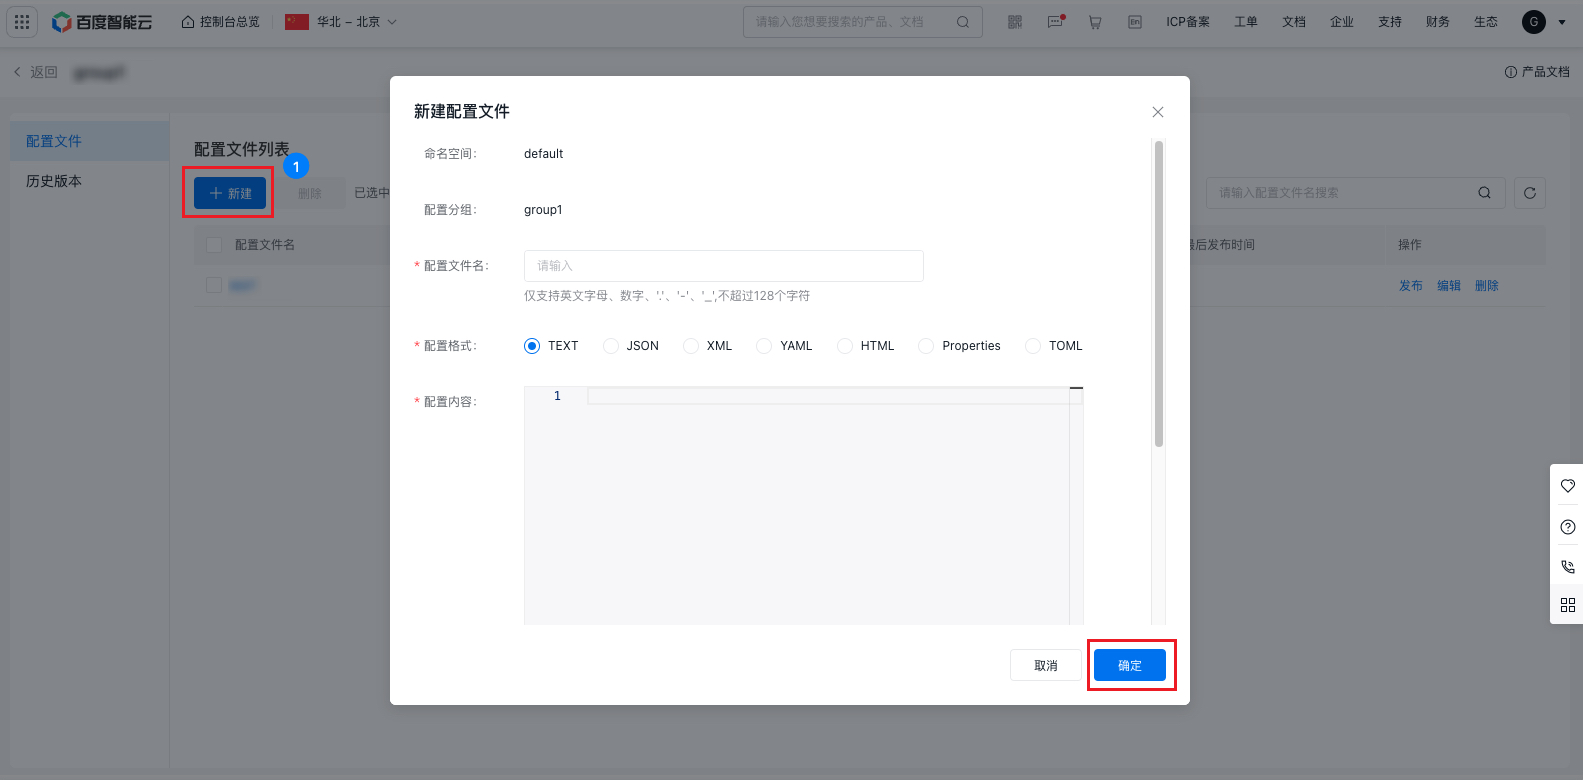Viewport: 1583px width, 780px height.
Task: Open product documentation link
Action: pos(1538,72)
